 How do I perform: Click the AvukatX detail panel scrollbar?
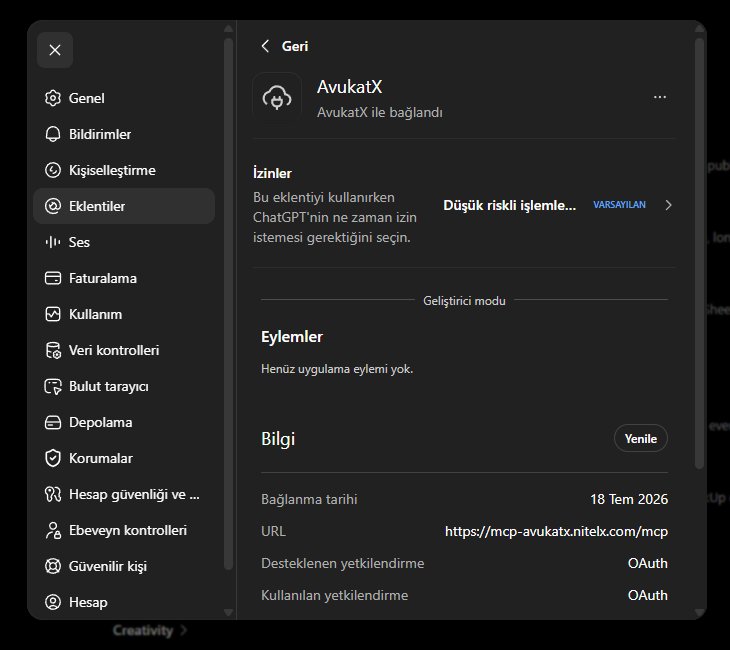699,254
